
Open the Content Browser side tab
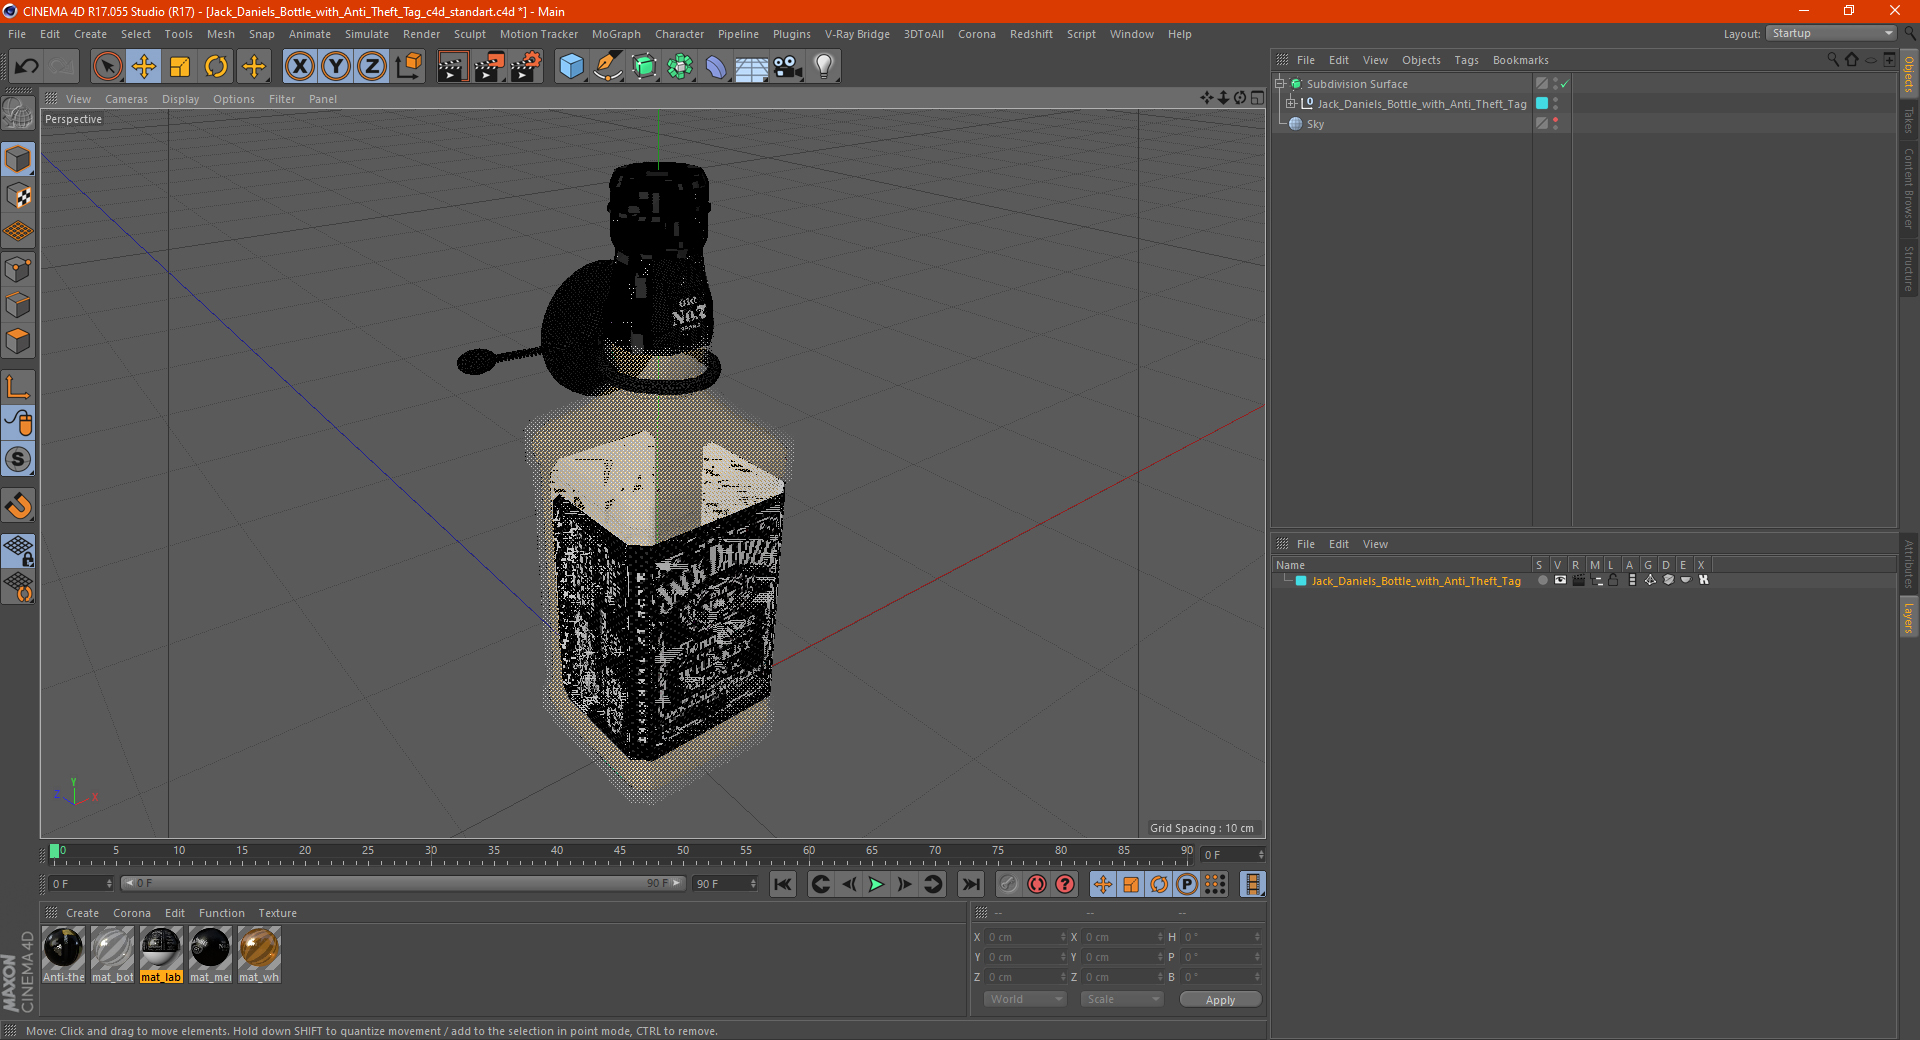coord(1908,188)
